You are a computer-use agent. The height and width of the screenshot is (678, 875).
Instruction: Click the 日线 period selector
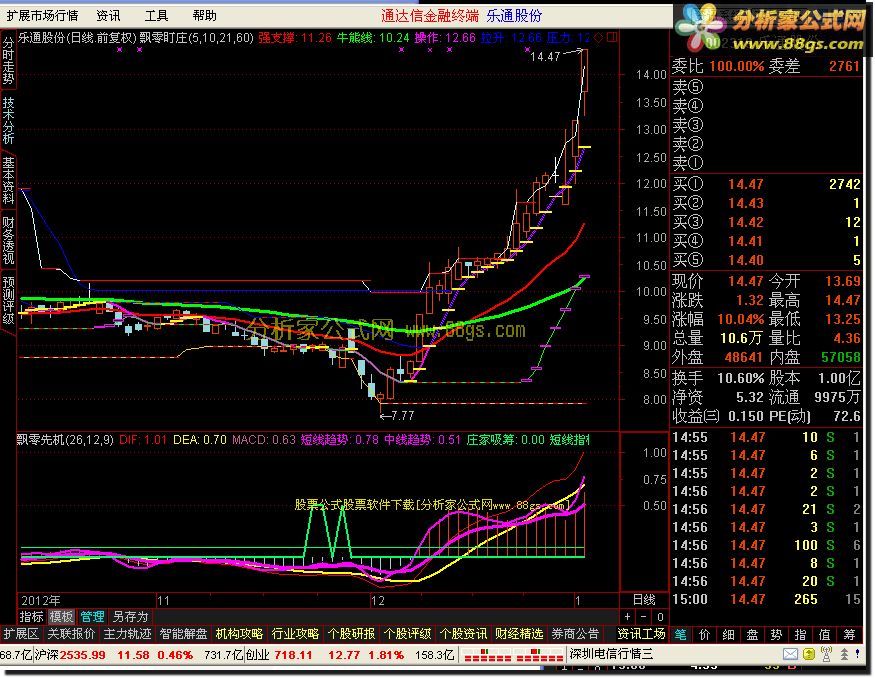[x=644, y=600]
